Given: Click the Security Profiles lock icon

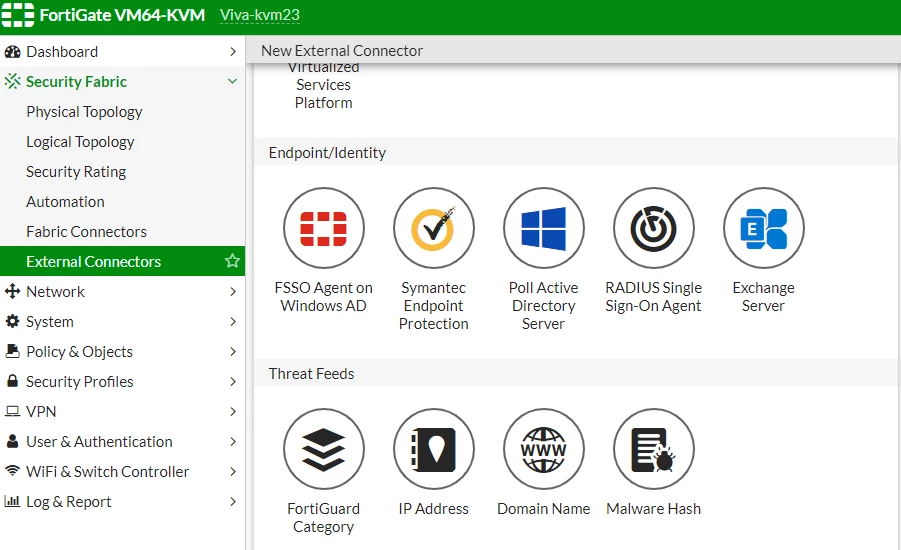Looking at the screenshot, I should click(12, 380).
